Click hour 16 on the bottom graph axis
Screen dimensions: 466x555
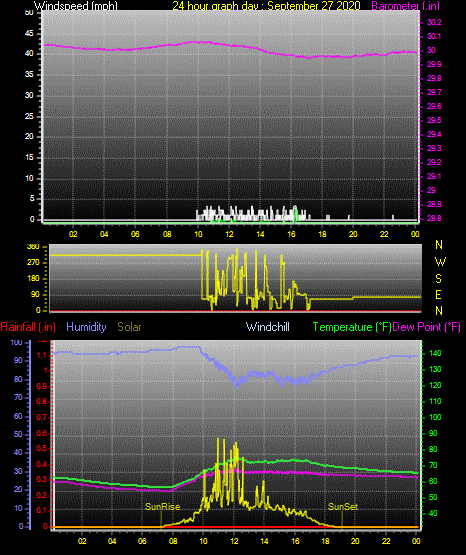click(x=295, y=541)
